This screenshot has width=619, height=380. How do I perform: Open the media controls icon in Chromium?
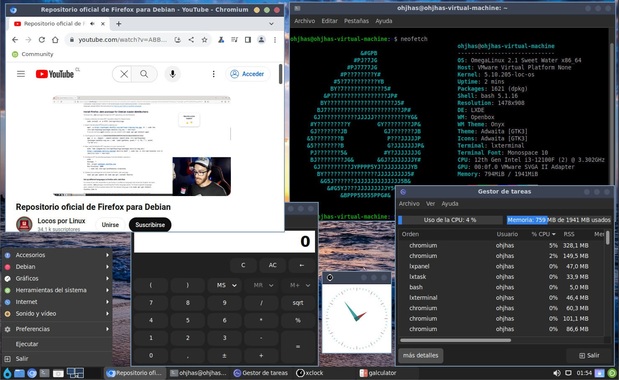coord(234,39)
